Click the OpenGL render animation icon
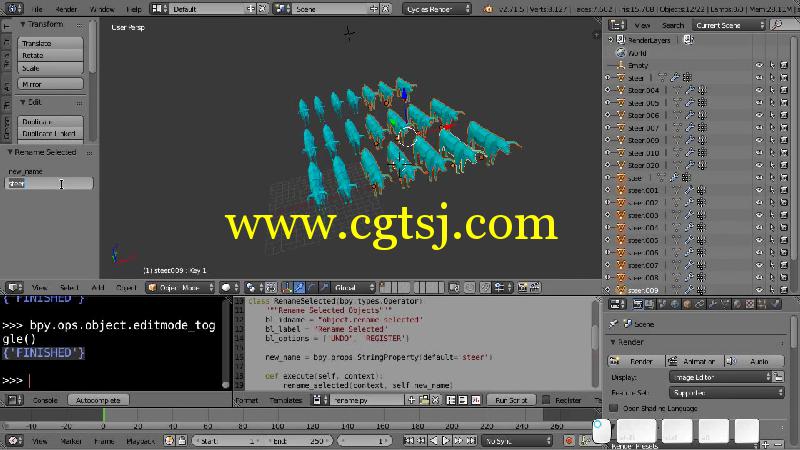800x450 pixels. (x=535, y=288)
